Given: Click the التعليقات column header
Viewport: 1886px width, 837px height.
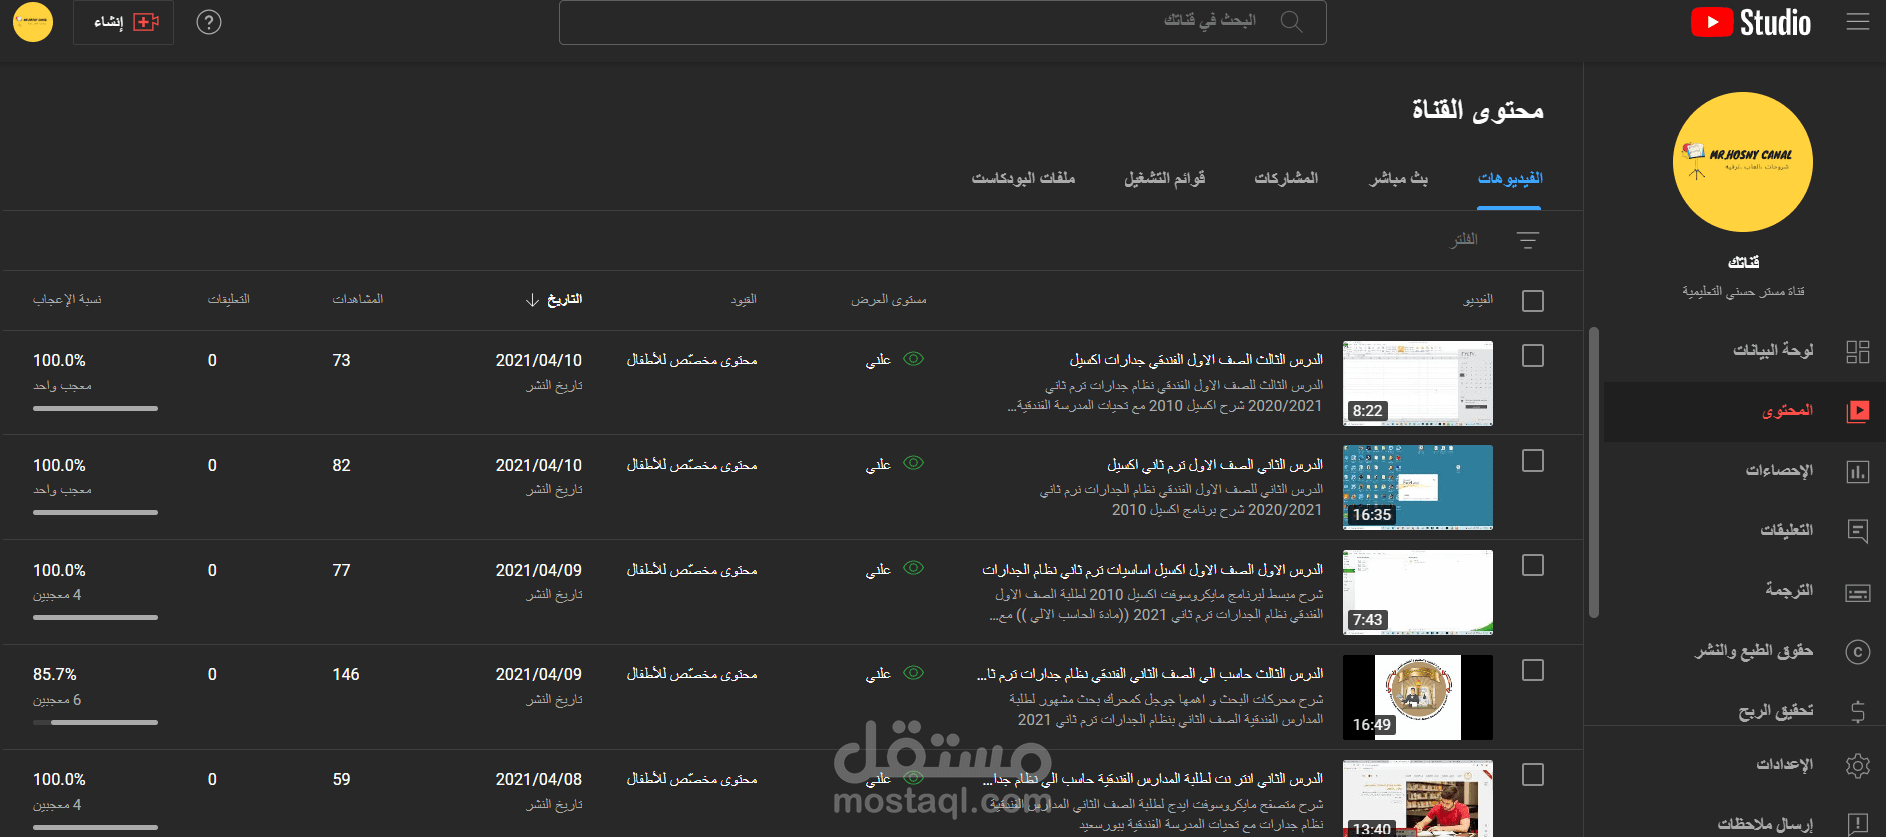Looking at the screenshot, I should point(229,300).
